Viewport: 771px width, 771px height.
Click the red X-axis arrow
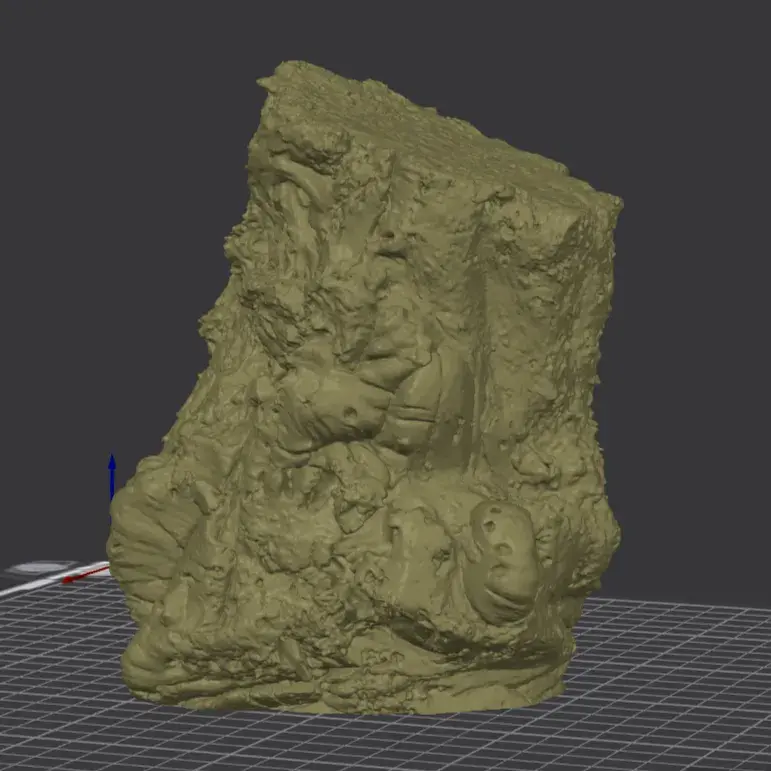click(87, 575)
